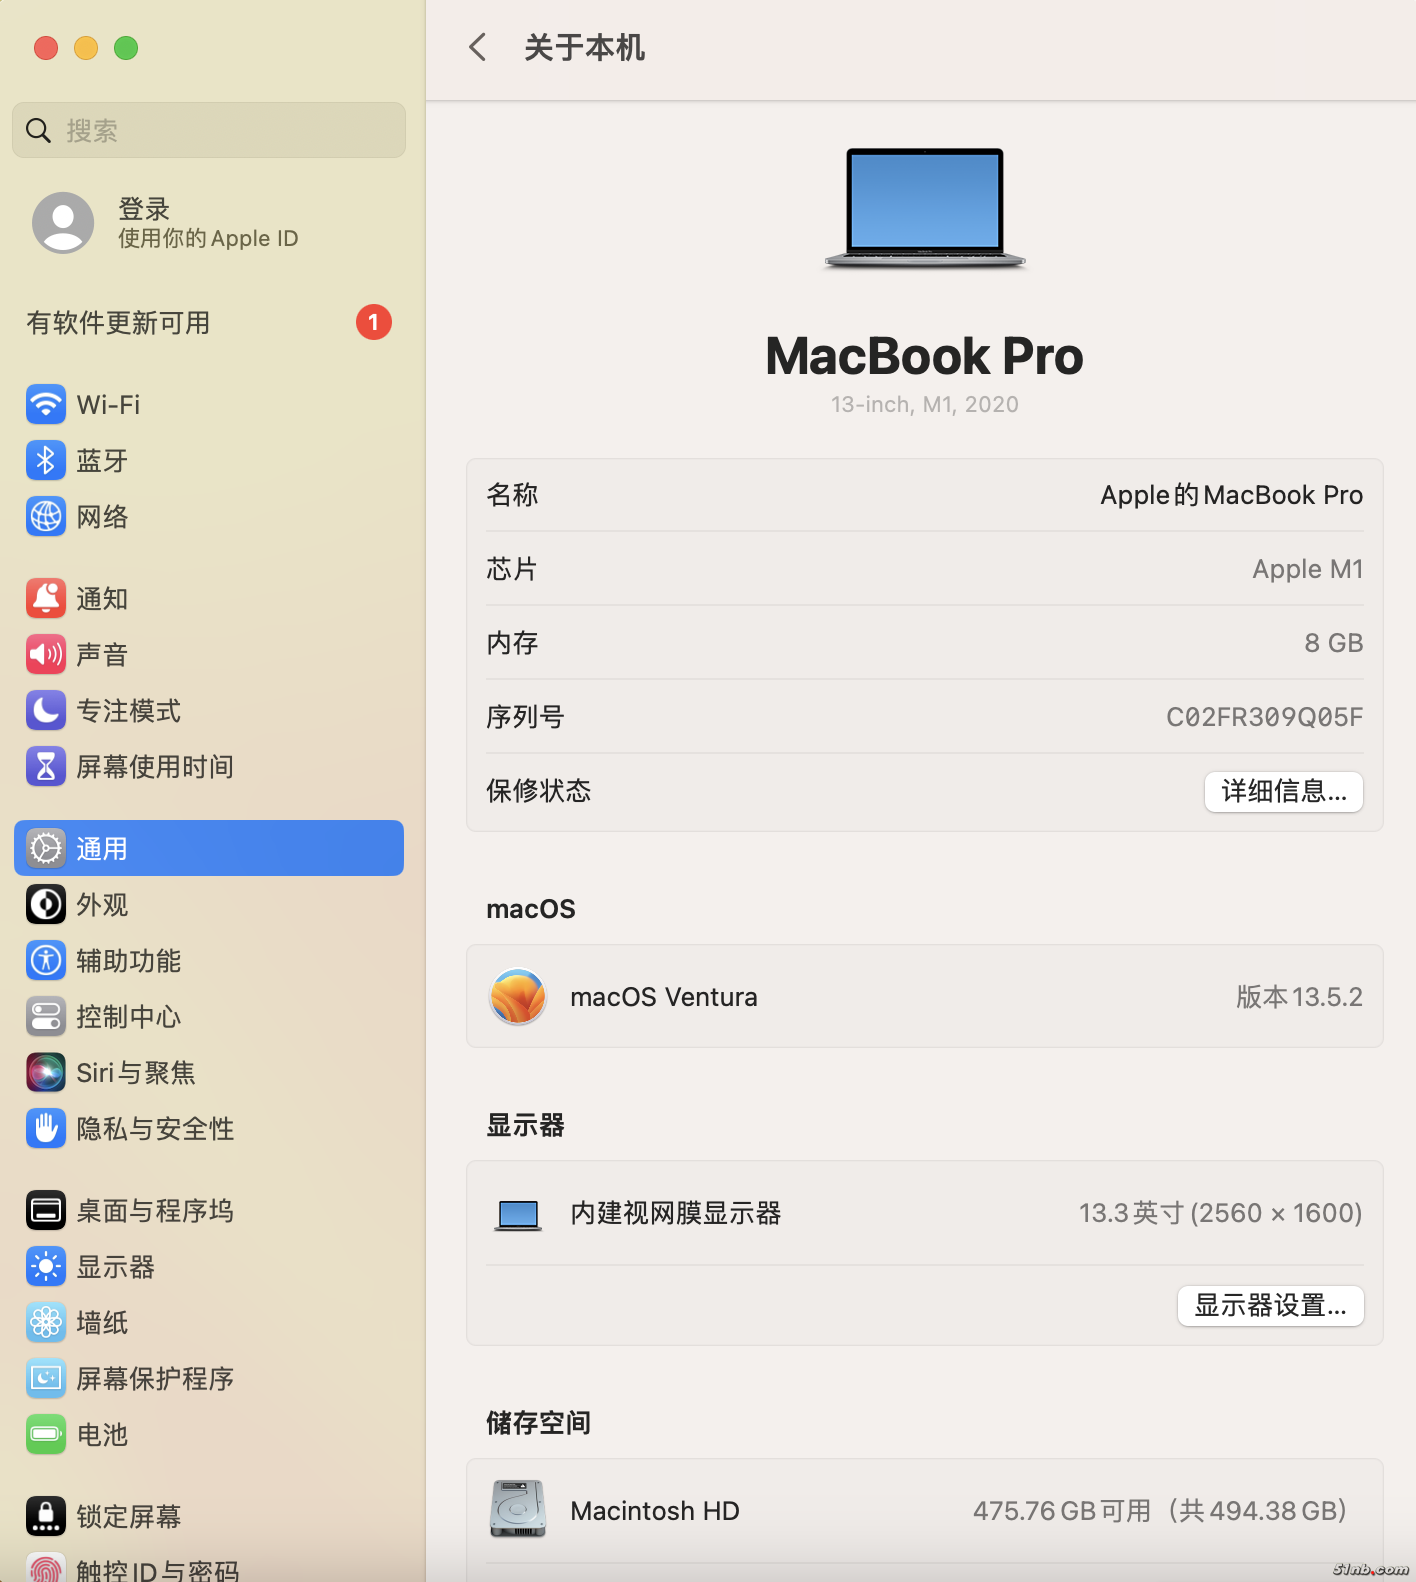
Task: Open the Bluetooth (蓝牙) settings icon
Action: [46, 461]
